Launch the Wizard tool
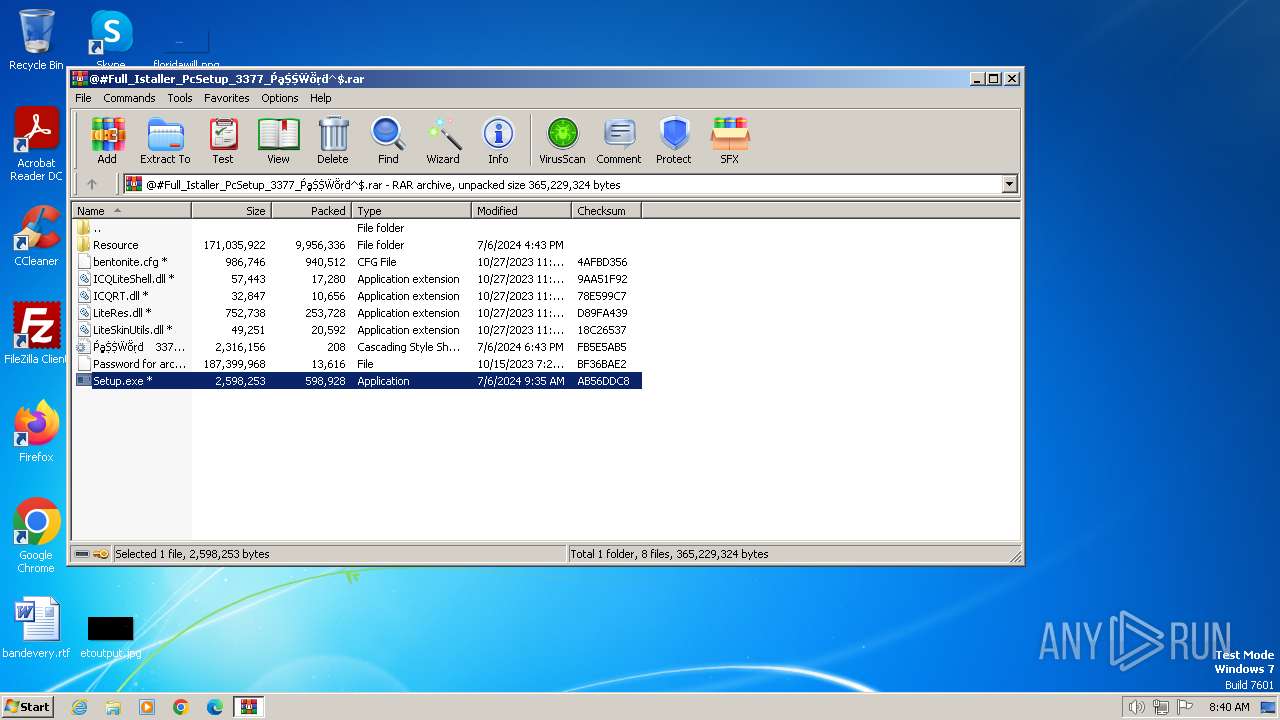 tap(443, 141)
